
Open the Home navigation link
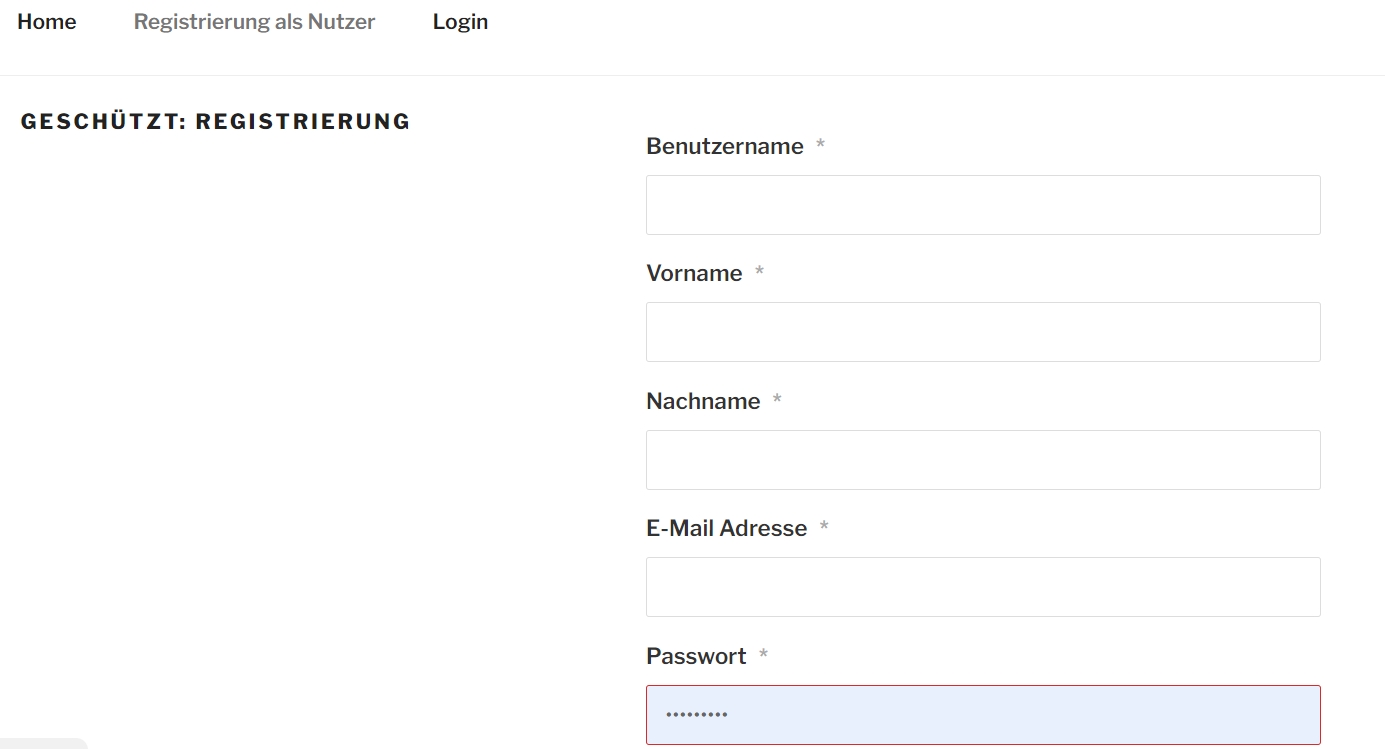[47, 22]
